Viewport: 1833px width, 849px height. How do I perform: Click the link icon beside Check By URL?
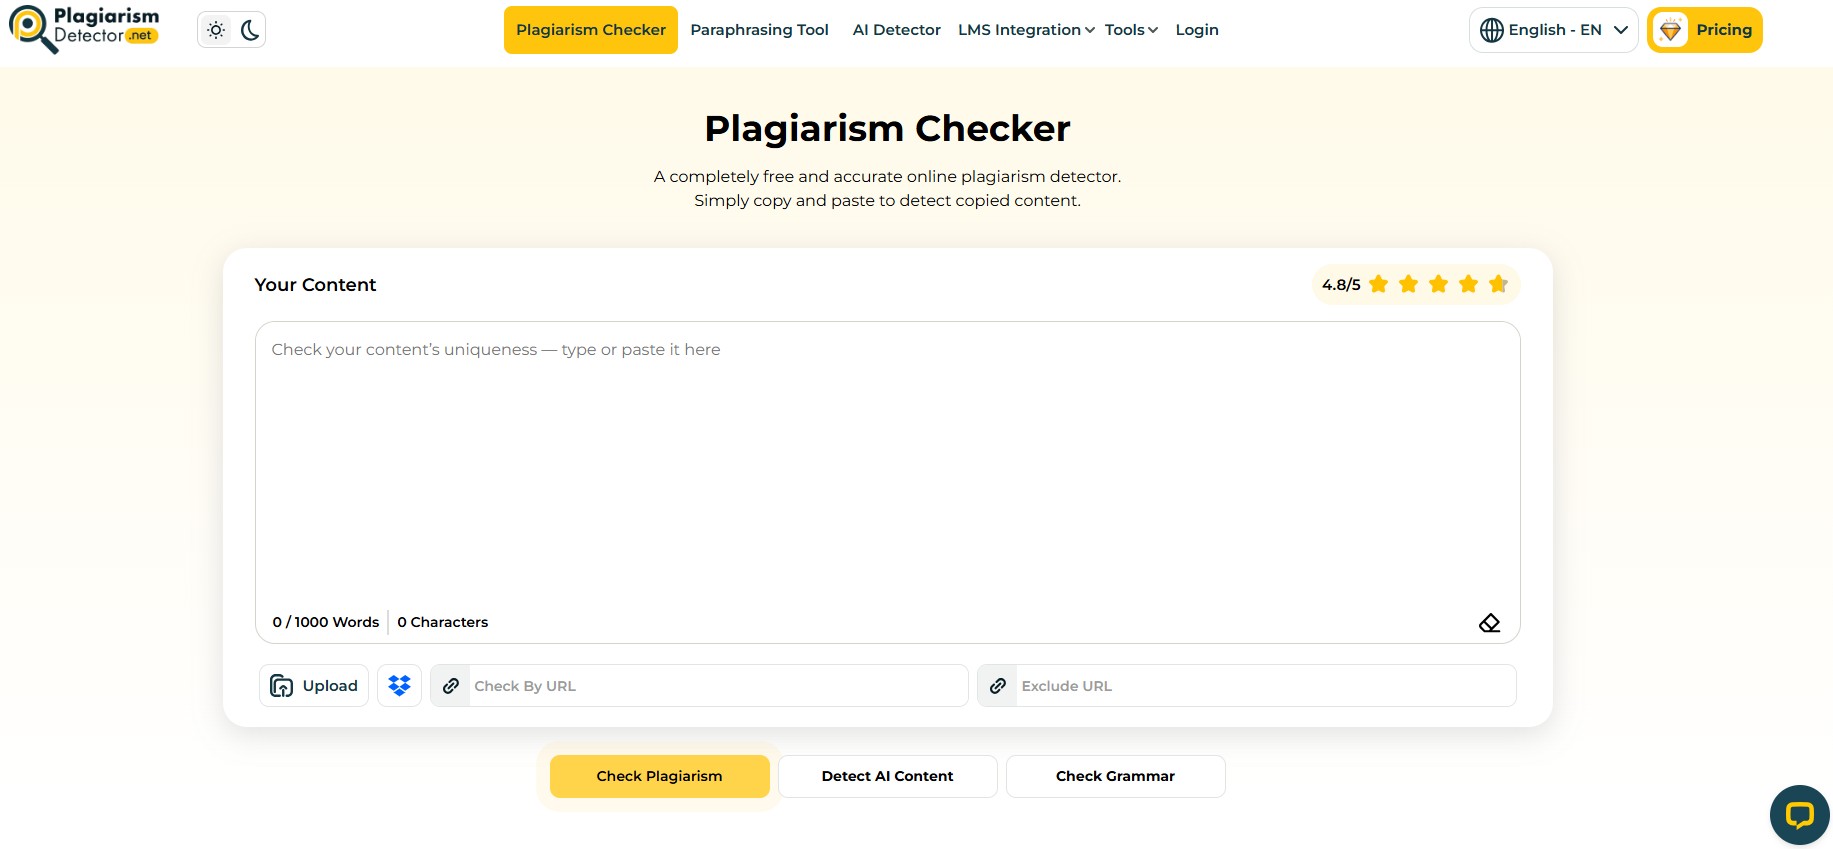[x=451, y=686]
